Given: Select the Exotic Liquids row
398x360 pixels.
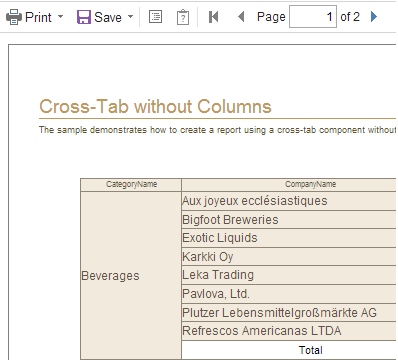Looking at the screenshot, I should point(289,238).
